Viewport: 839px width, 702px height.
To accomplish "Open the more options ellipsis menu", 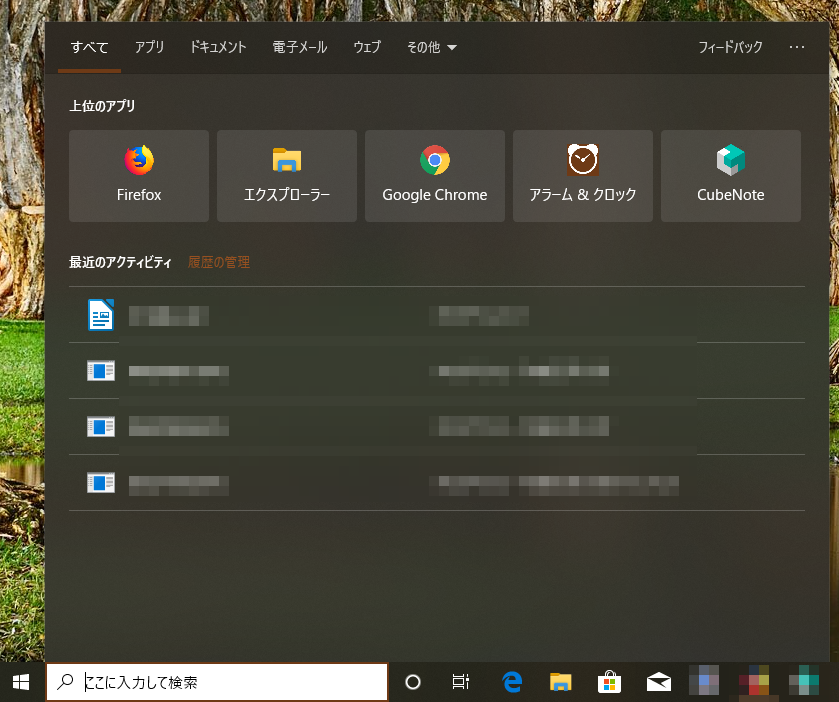I will pos(797,47).
